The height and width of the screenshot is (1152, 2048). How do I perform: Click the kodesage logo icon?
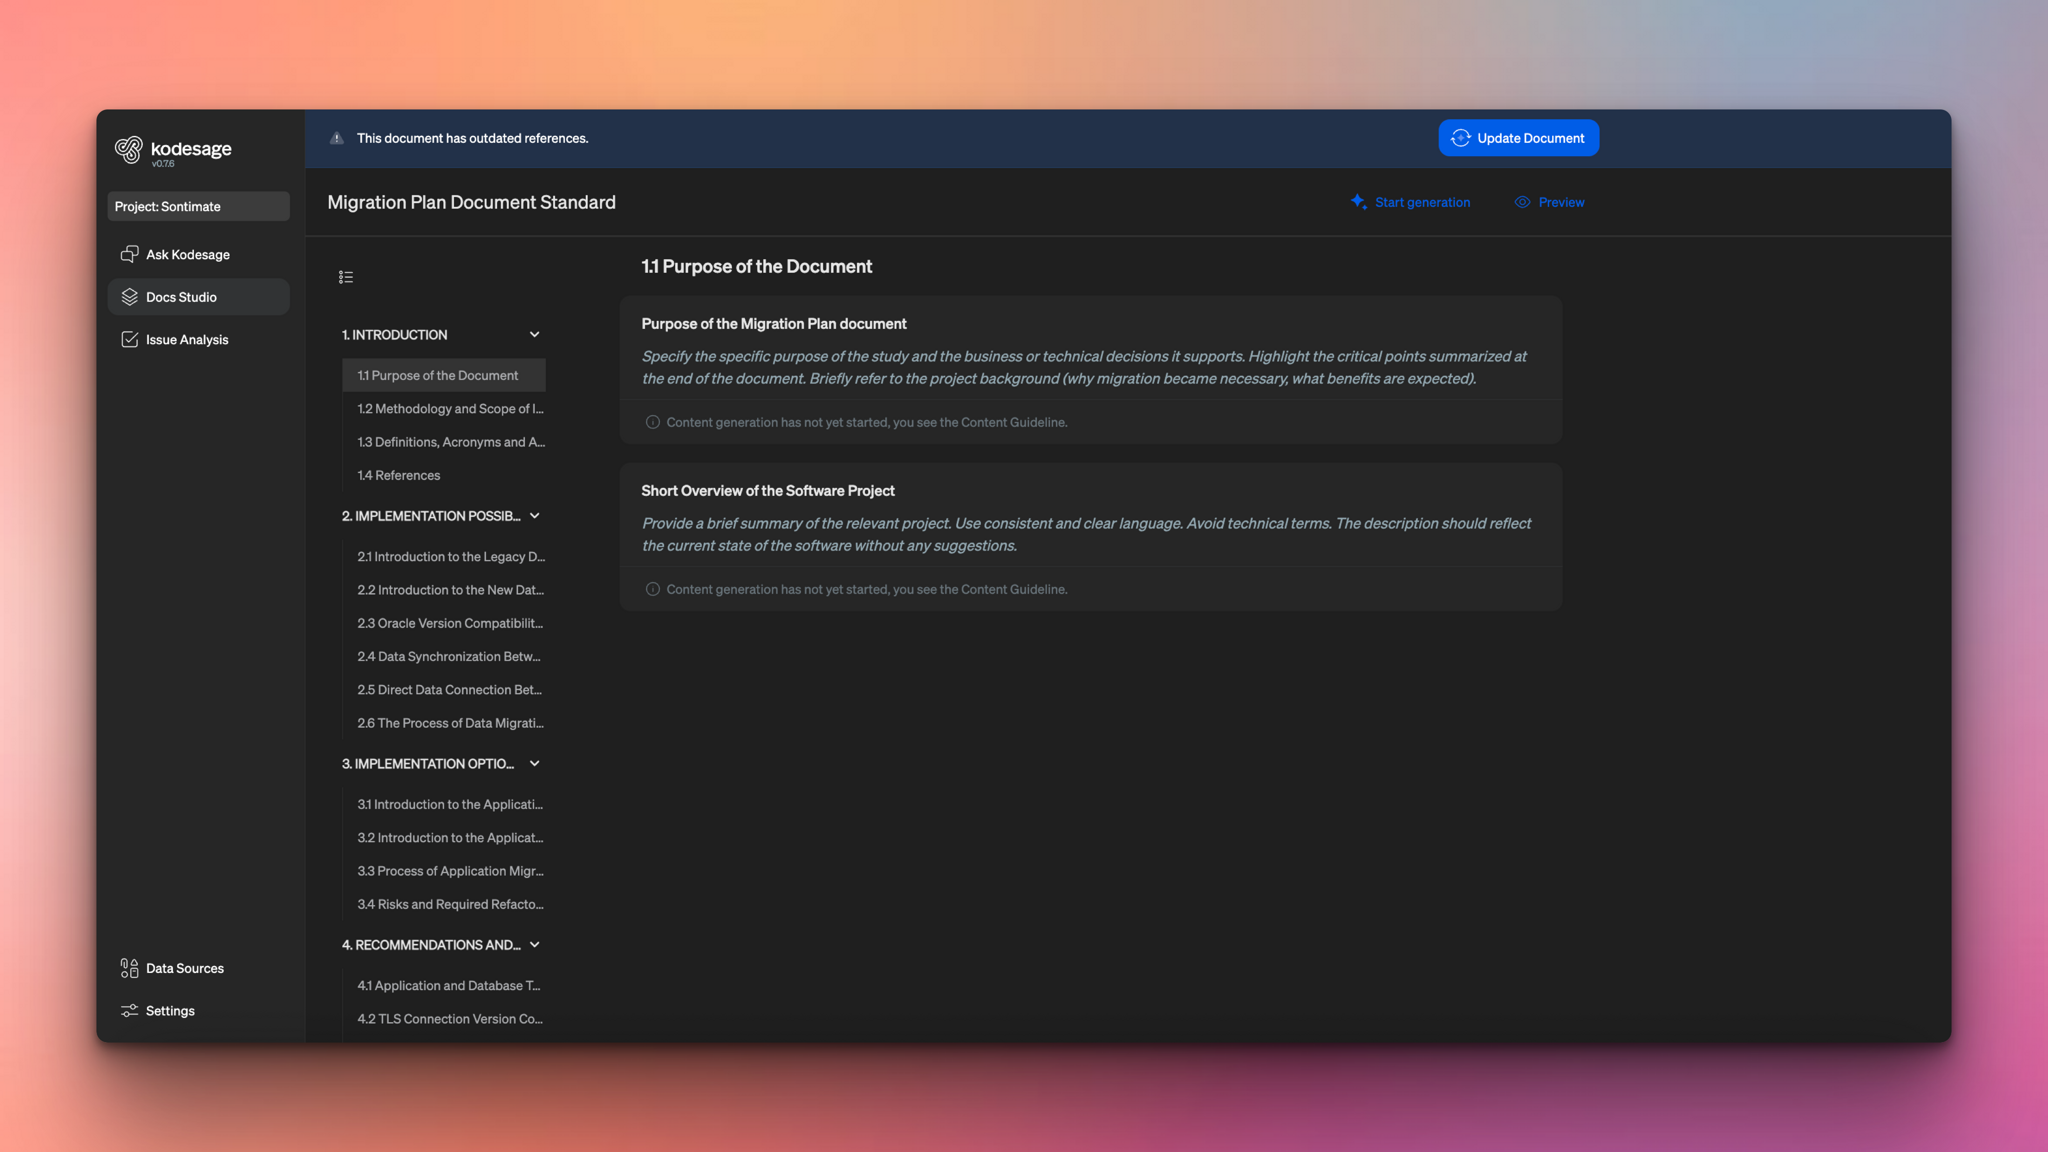(129, 149)
